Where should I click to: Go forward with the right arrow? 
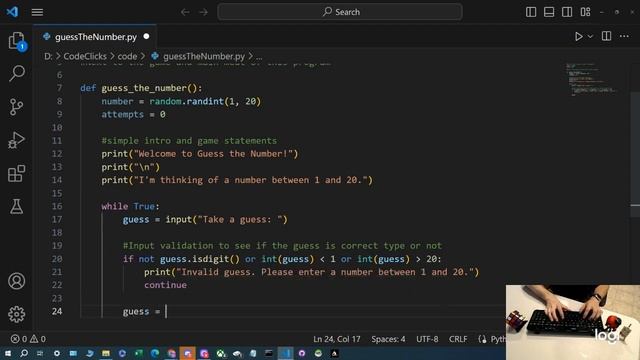[x=203, y=12]
